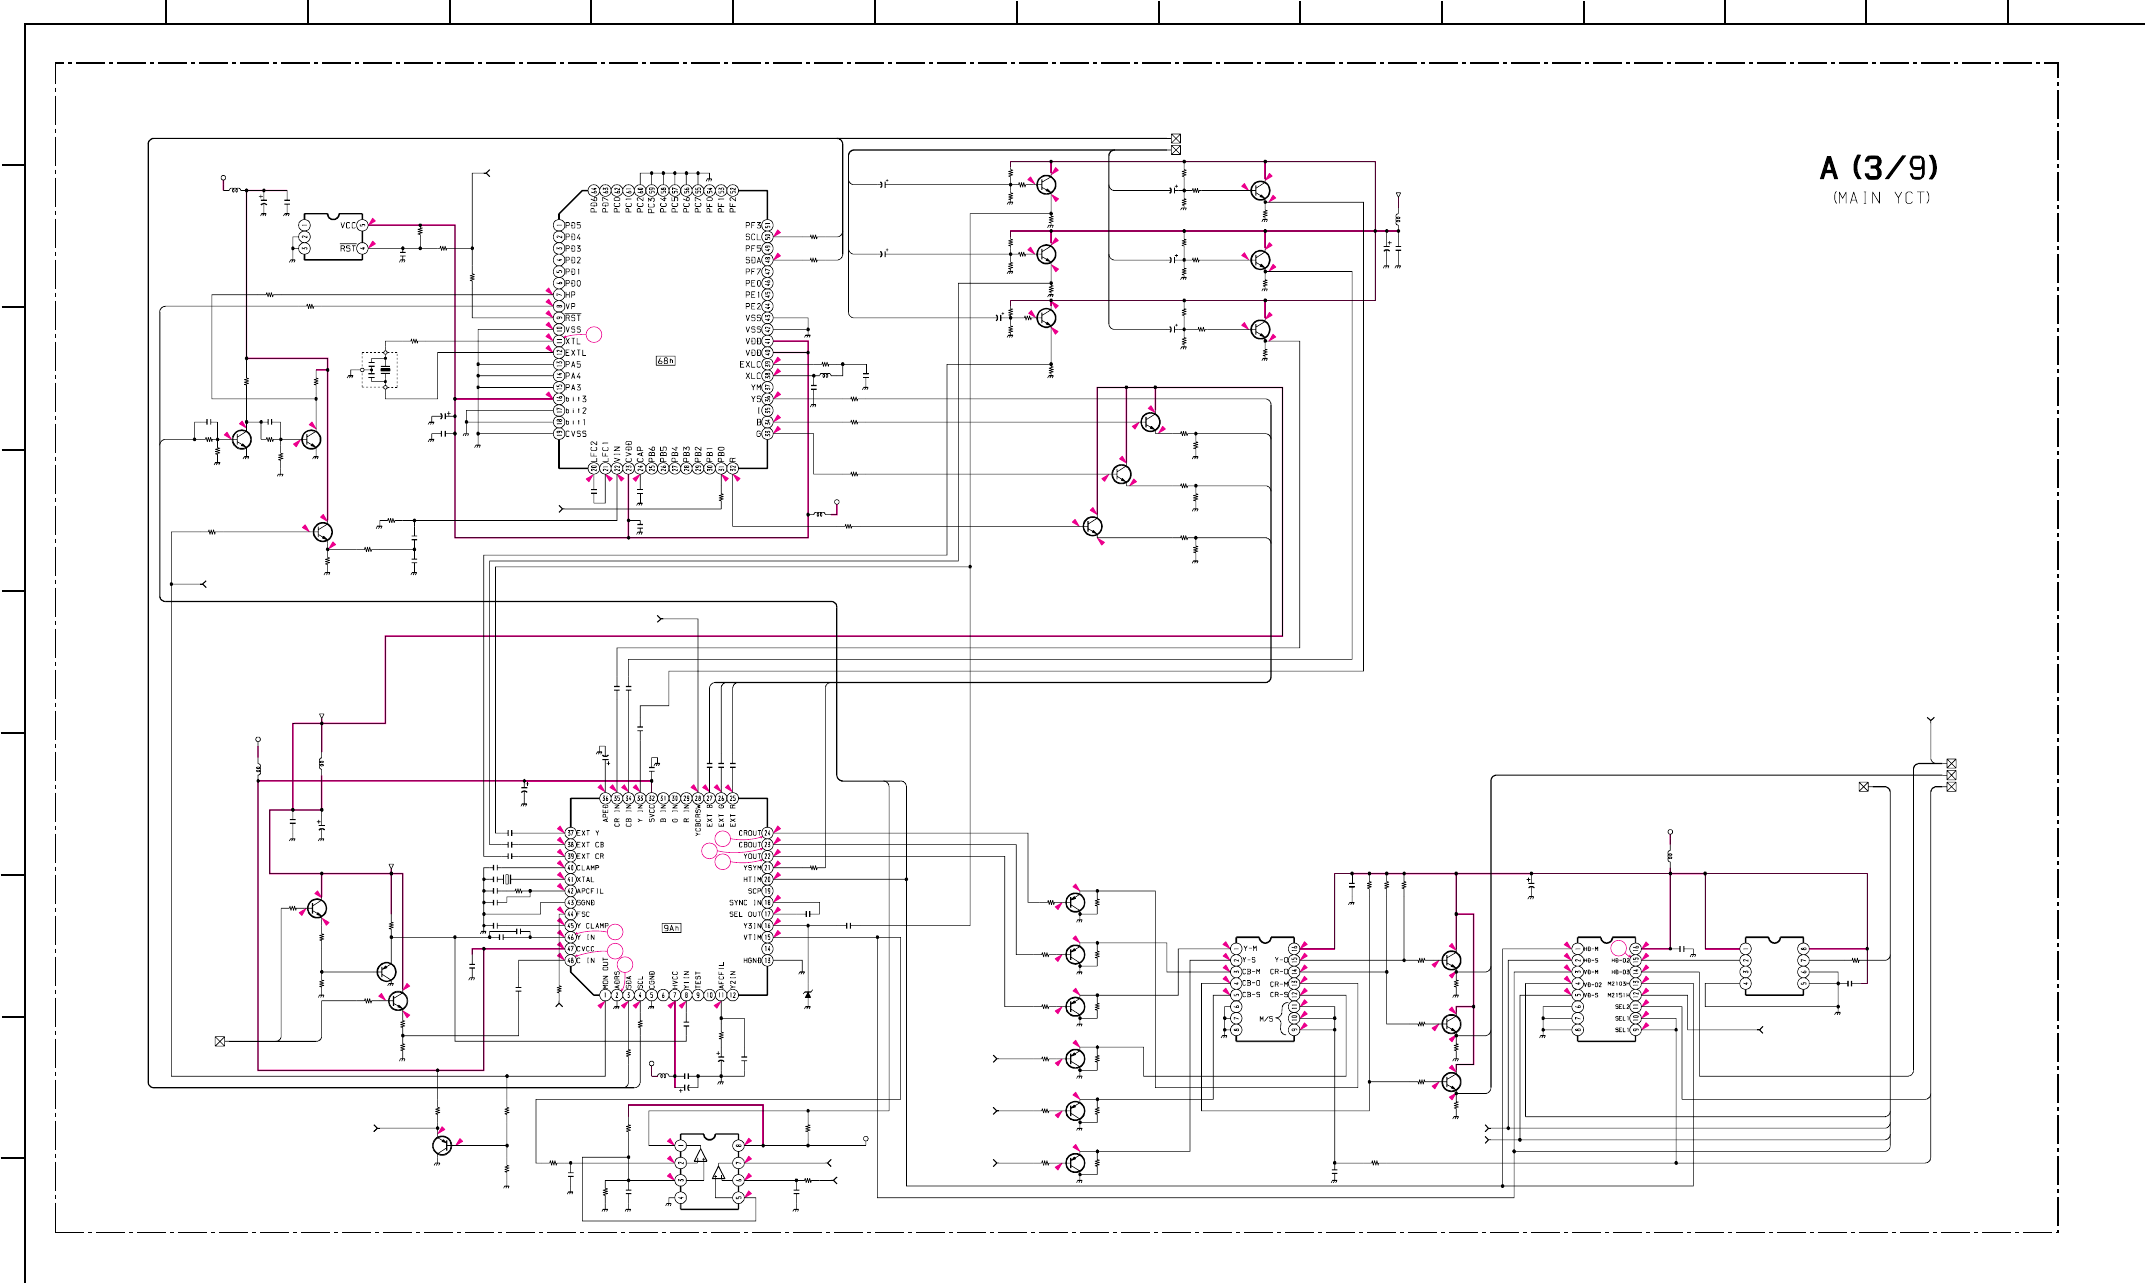The image size is (2145, 1283).
Task: Select the Y-M pin 1 on the 16-pin switch IC
Action: pos(1237,948)
